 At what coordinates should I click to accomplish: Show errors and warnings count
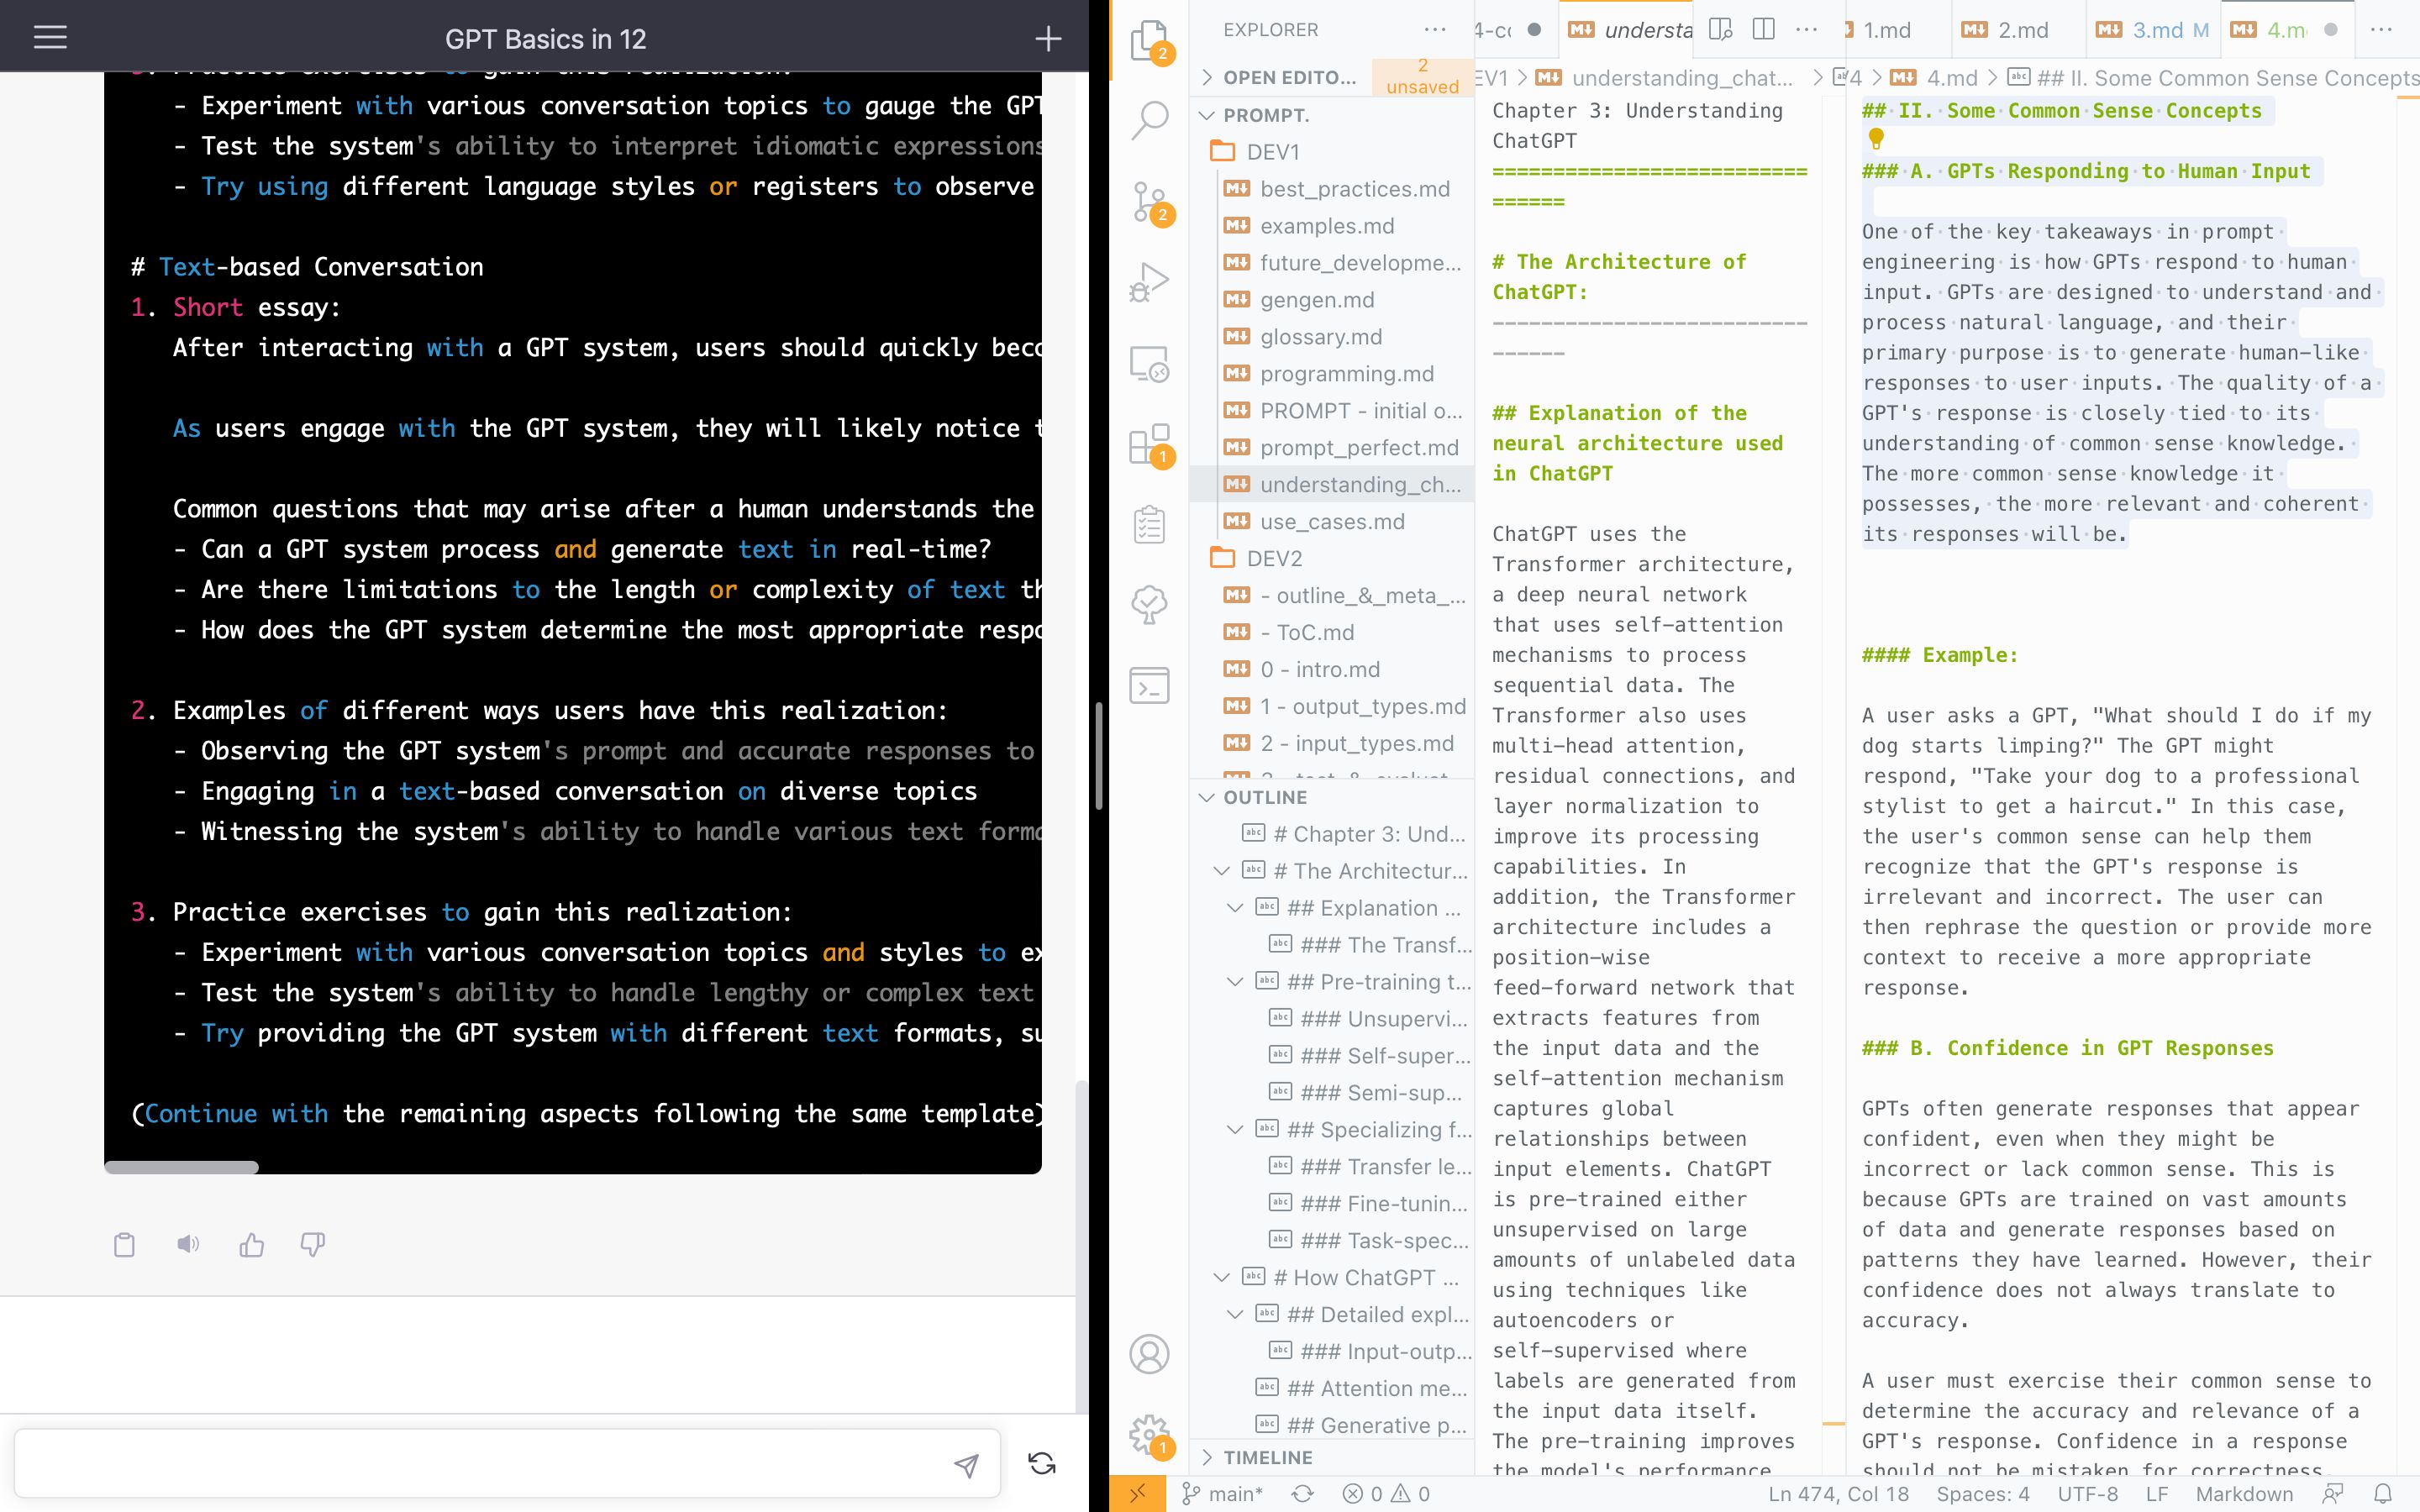click(x=1386, y=1493)
